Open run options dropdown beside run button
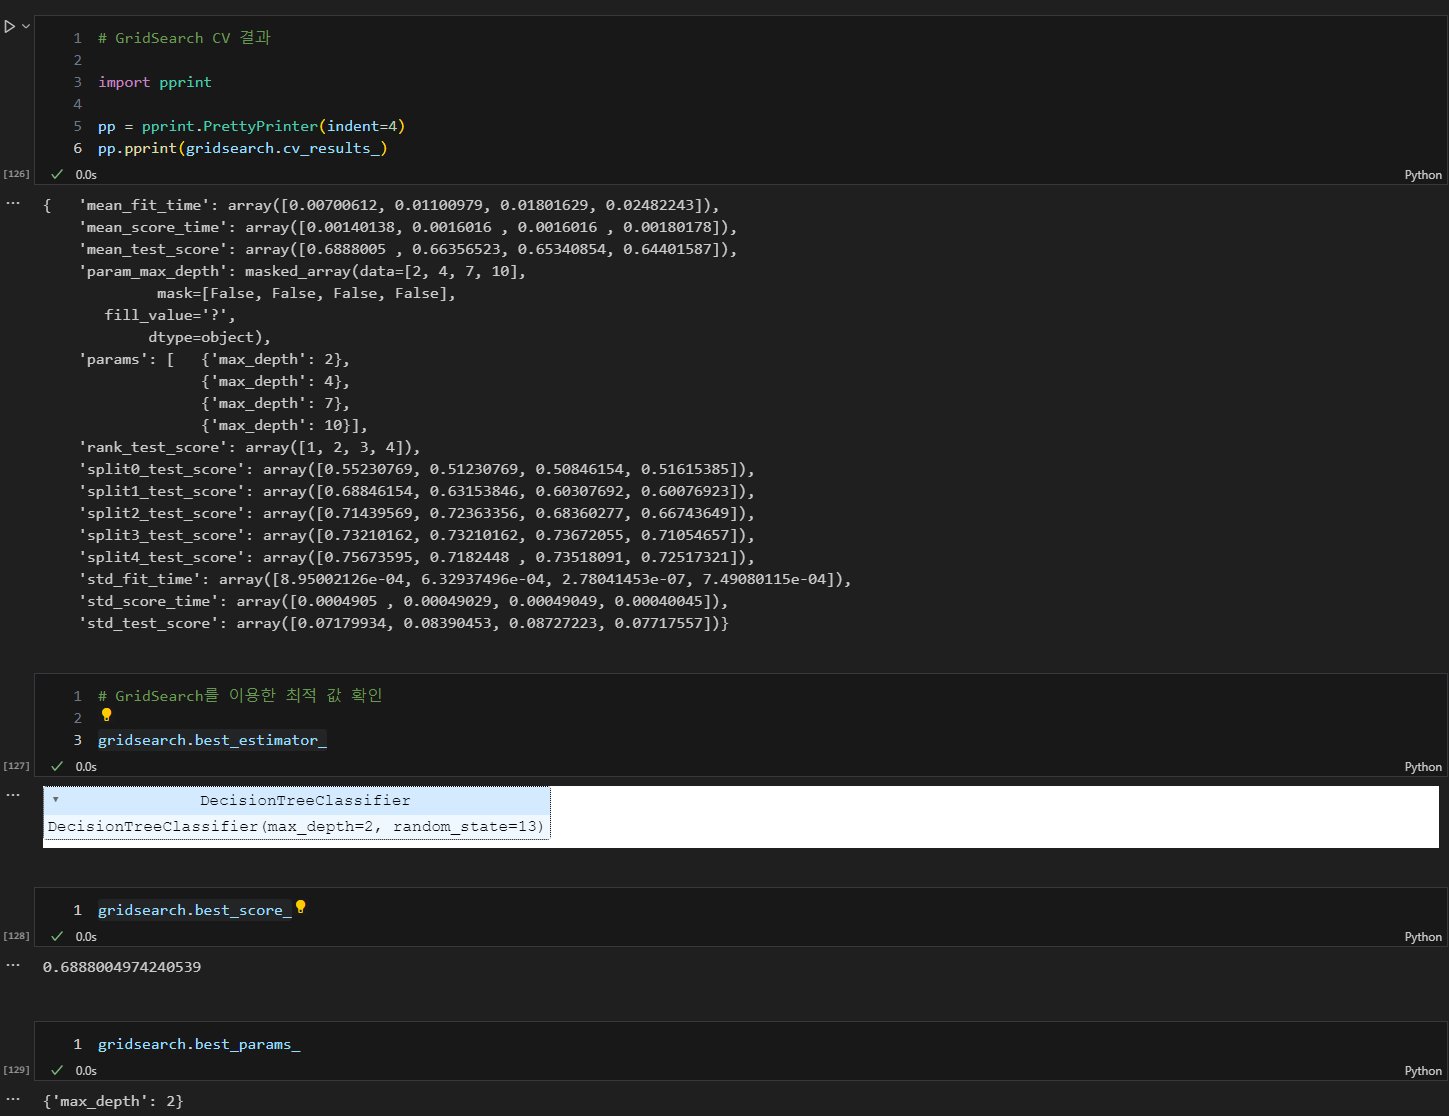This screenshot has width=1449, height=1116. point(26,27)
